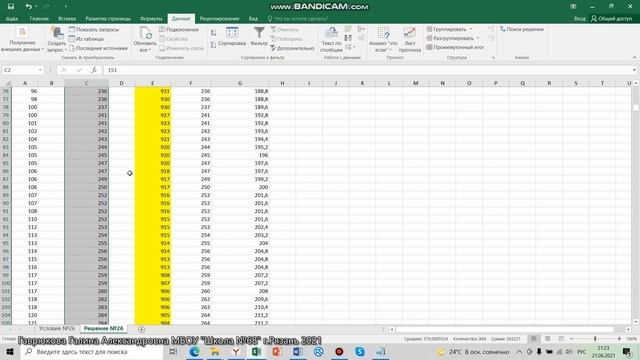Select column C header
Image resolution: width=640 pixels, height=360 pixels.
click(x=86, y=83)
